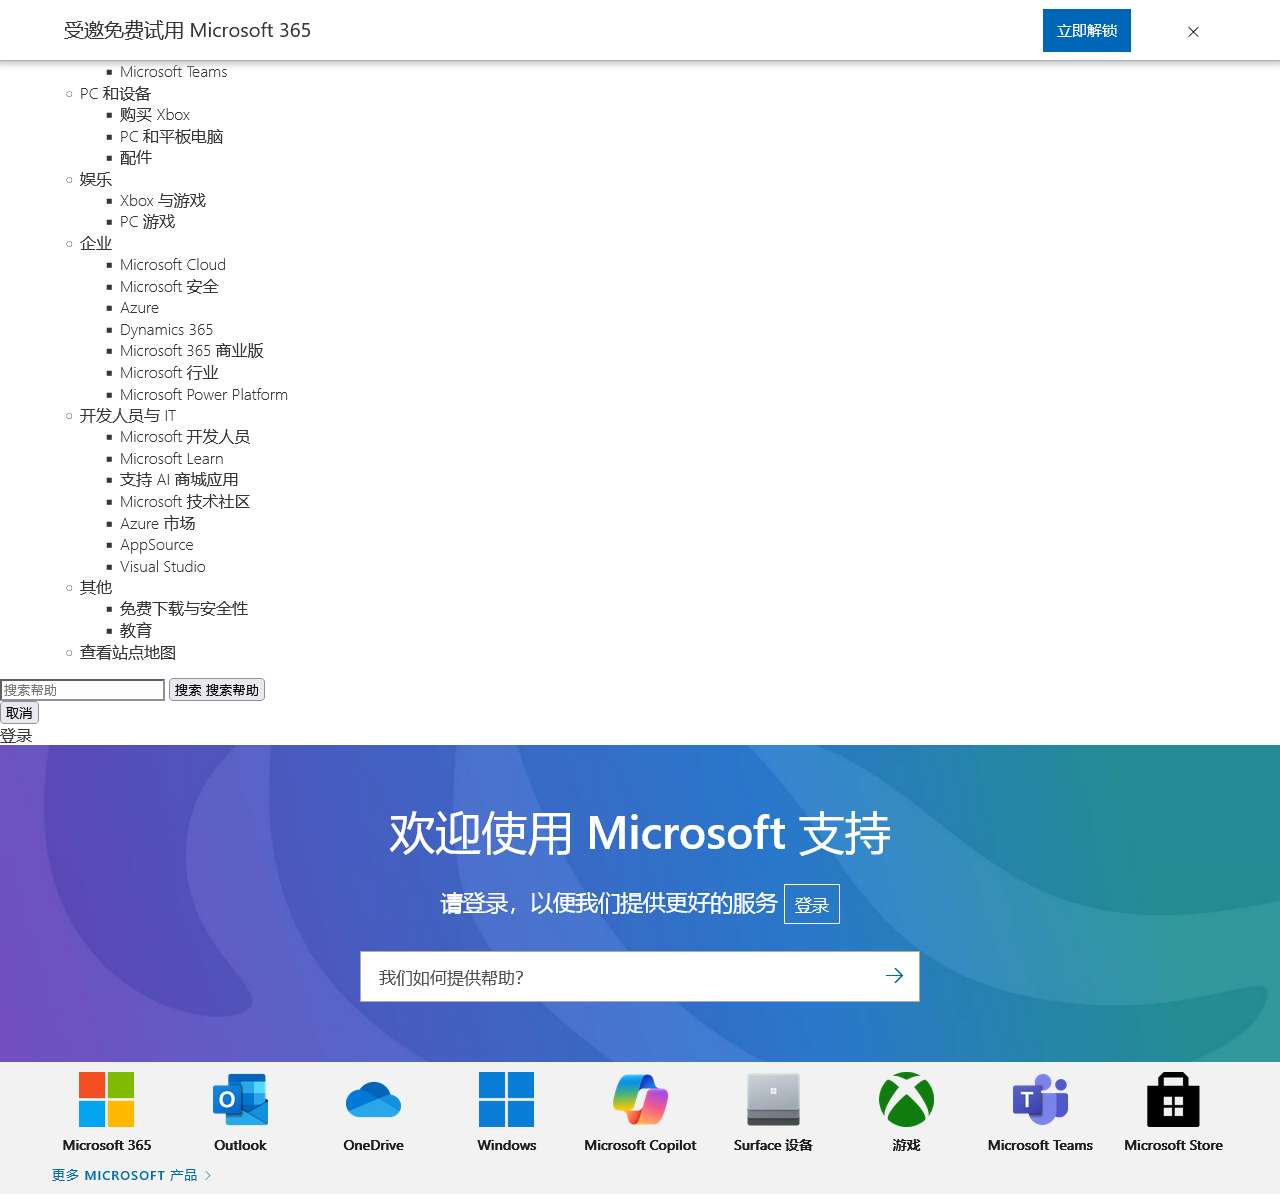
Task: Open the Microsoft Copilot icon
Action: (x=640, y=1100)
